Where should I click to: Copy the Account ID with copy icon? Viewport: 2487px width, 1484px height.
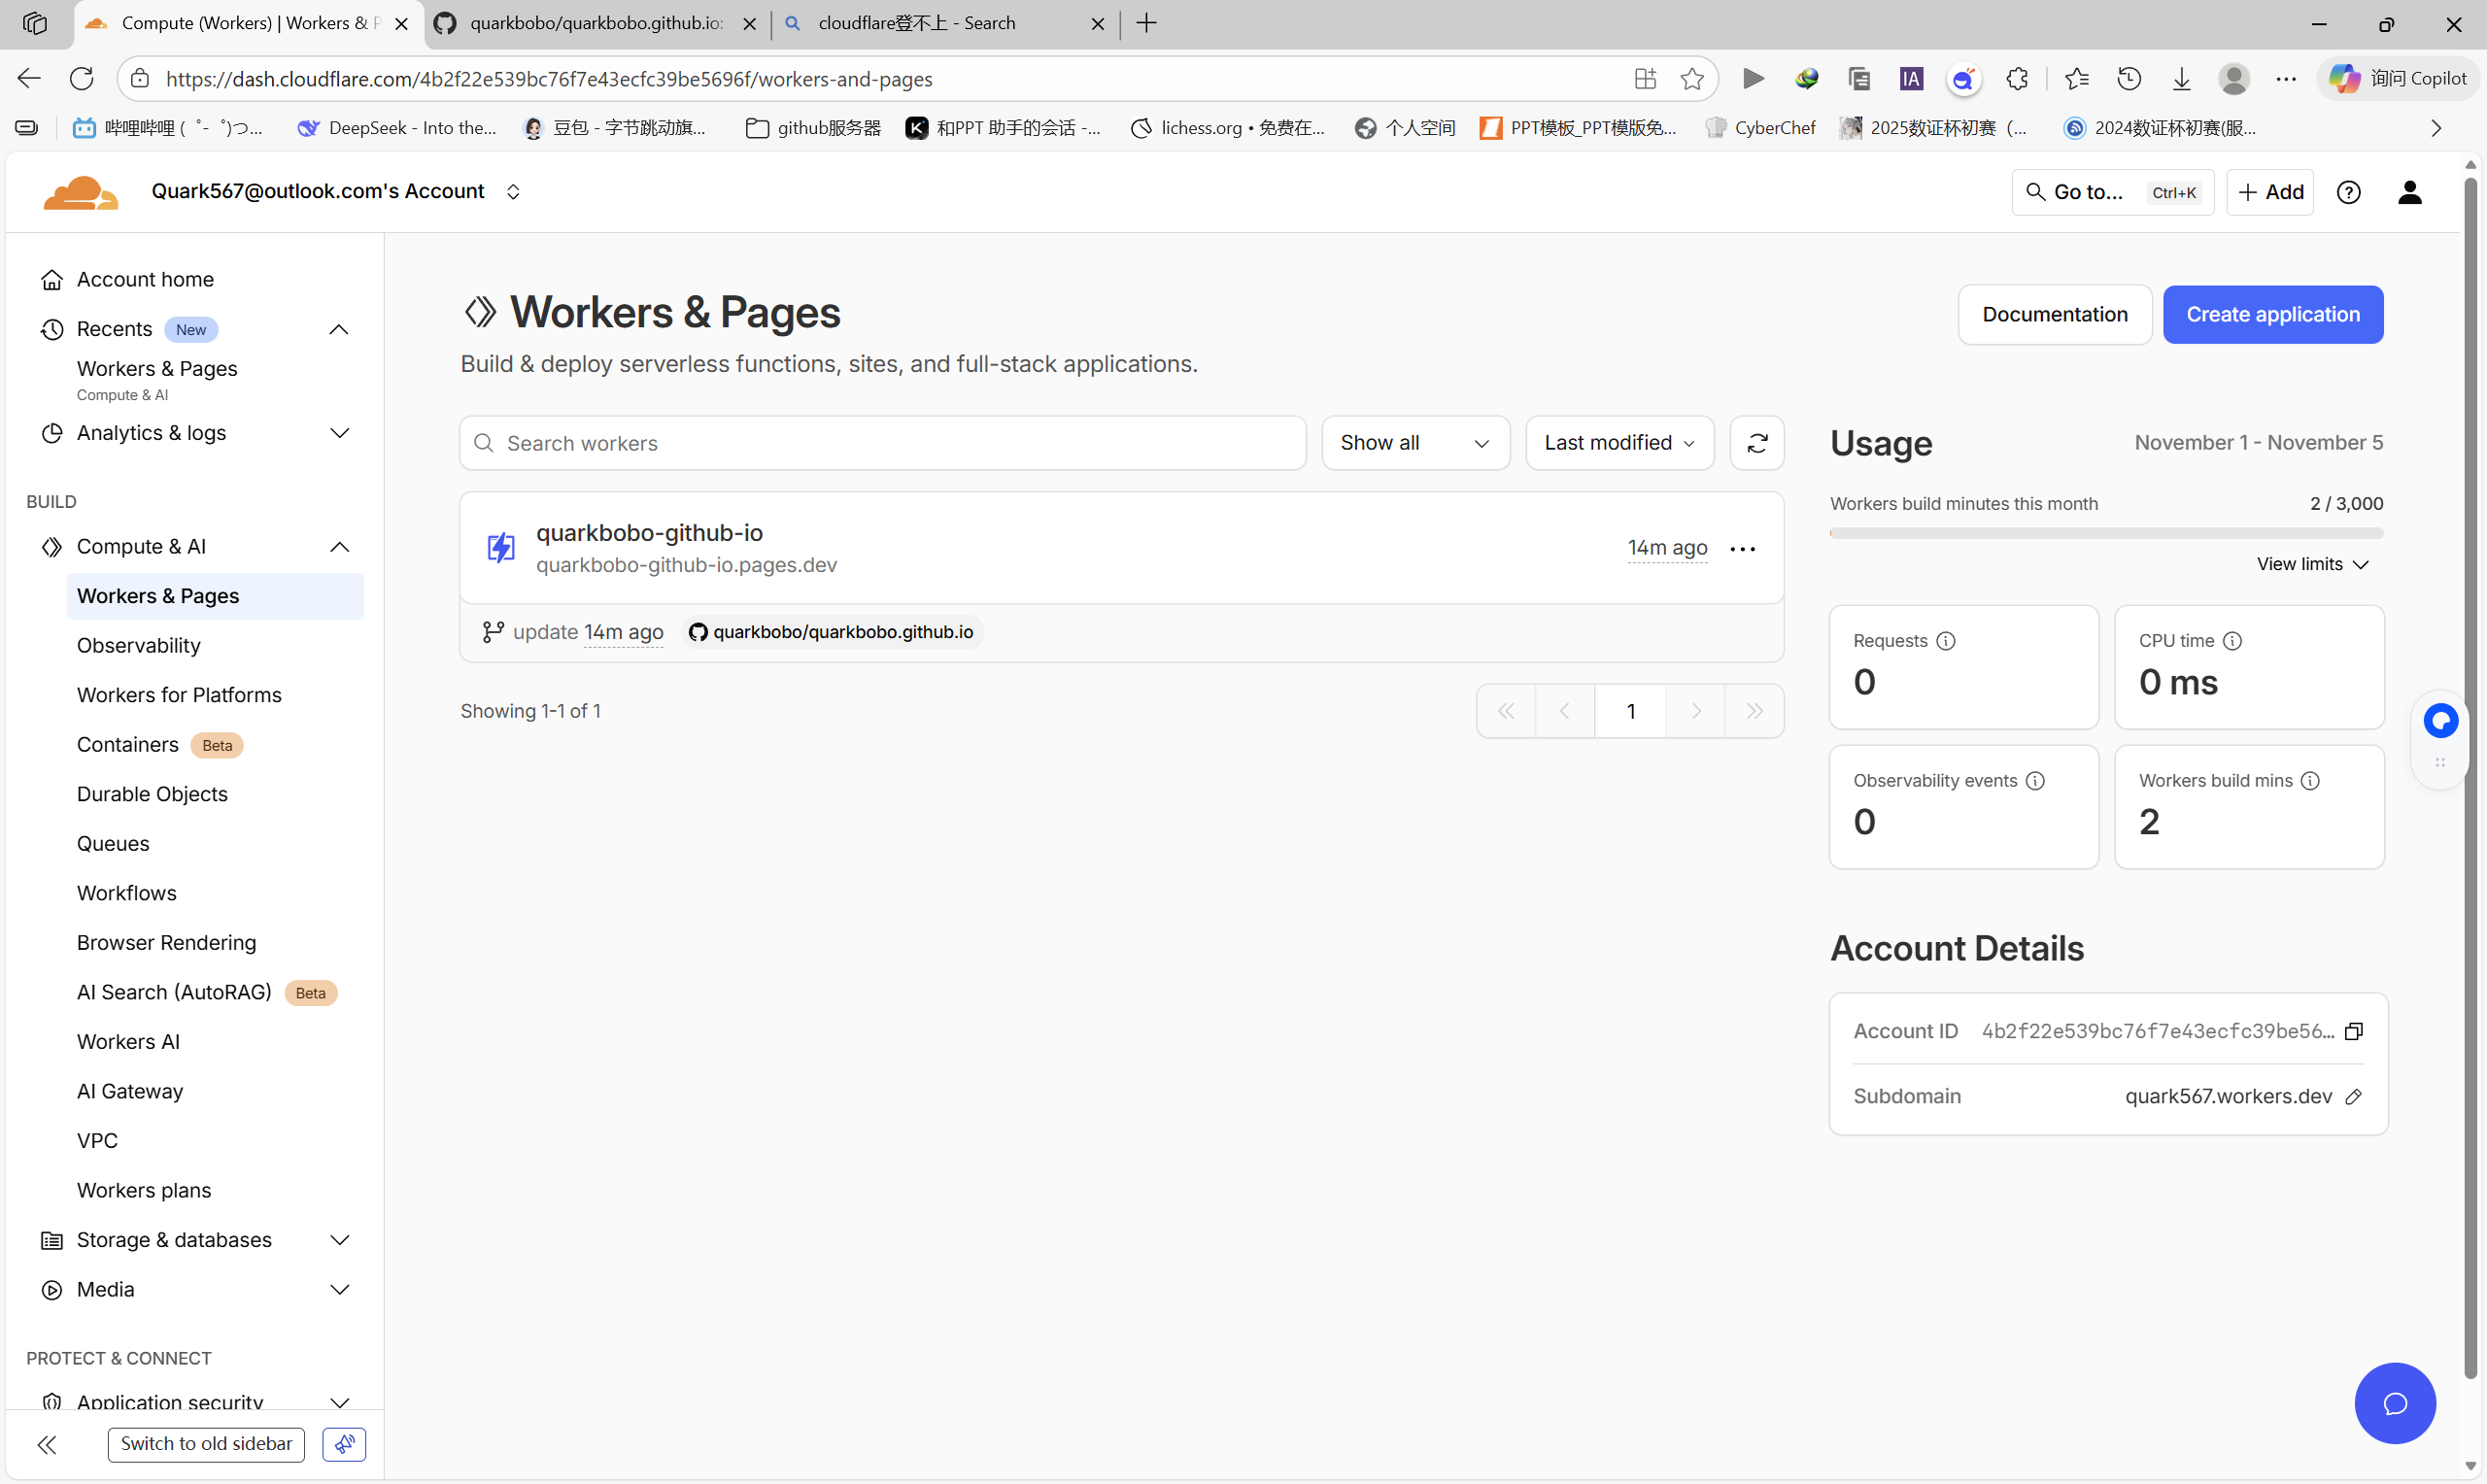[x=2354, y=1031]
